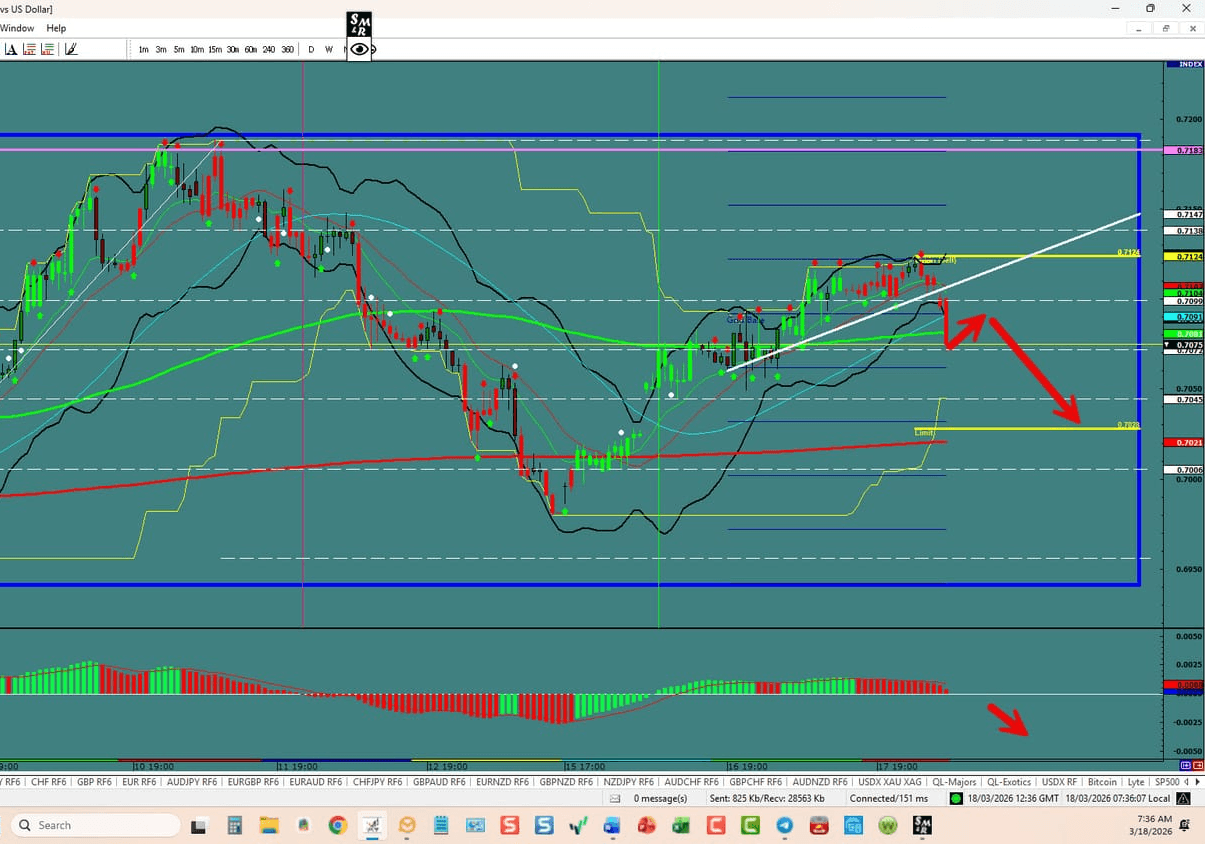
Task: Click the triangle marker beside 0.7075 price
Action: 1166,346
